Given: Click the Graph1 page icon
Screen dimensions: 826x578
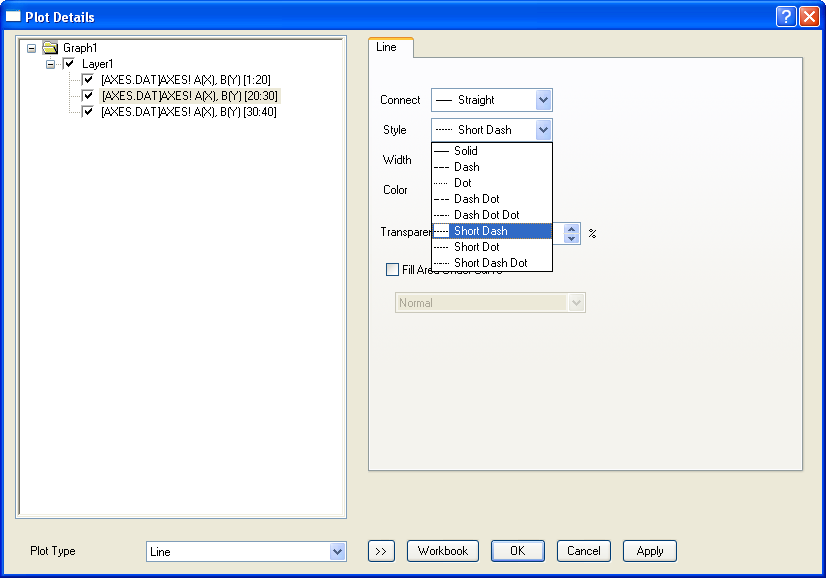Looking at the screenshot, I should point(50,47).
